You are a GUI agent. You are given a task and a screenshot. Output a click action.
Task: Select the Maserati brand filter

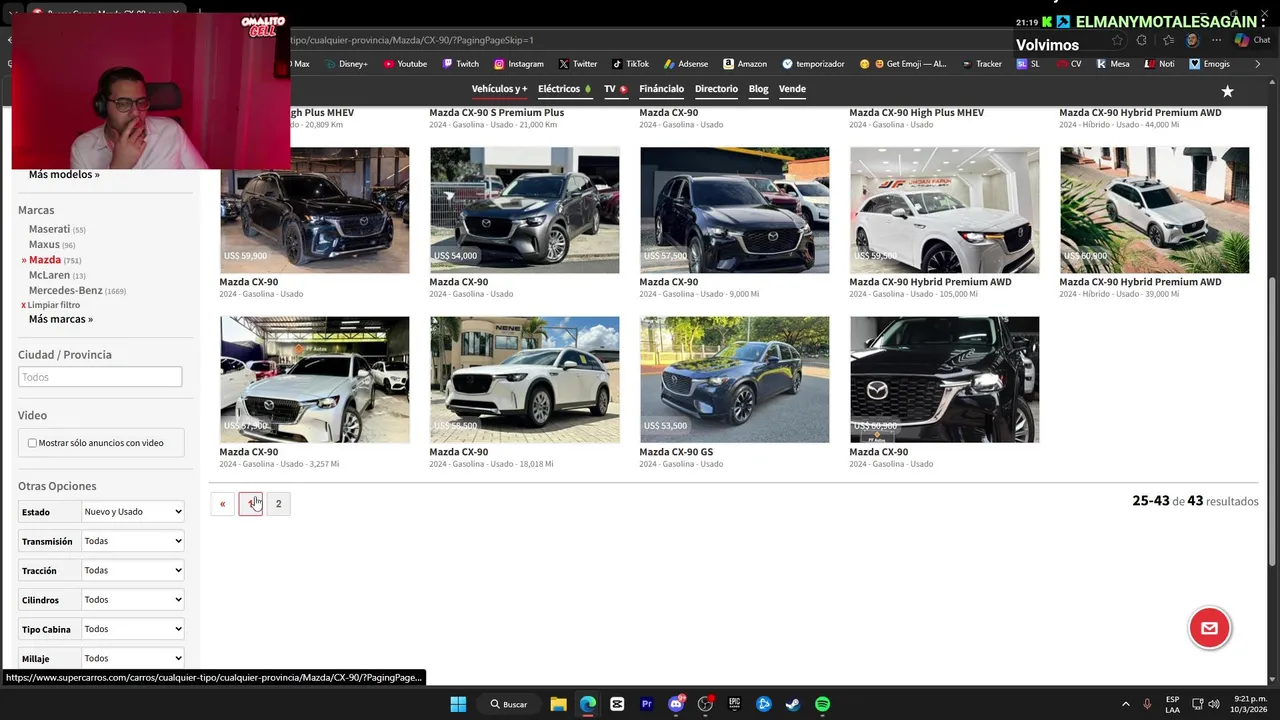49,229
